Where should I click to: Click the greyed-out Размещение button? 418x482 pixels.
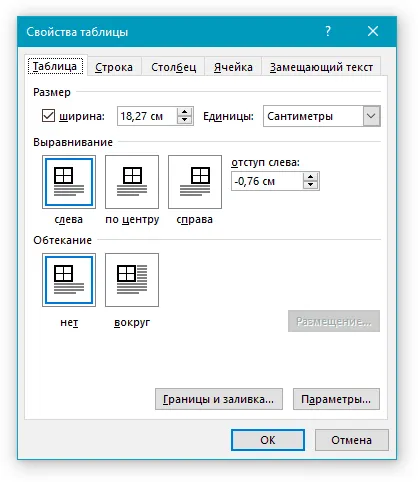point(334,321)
